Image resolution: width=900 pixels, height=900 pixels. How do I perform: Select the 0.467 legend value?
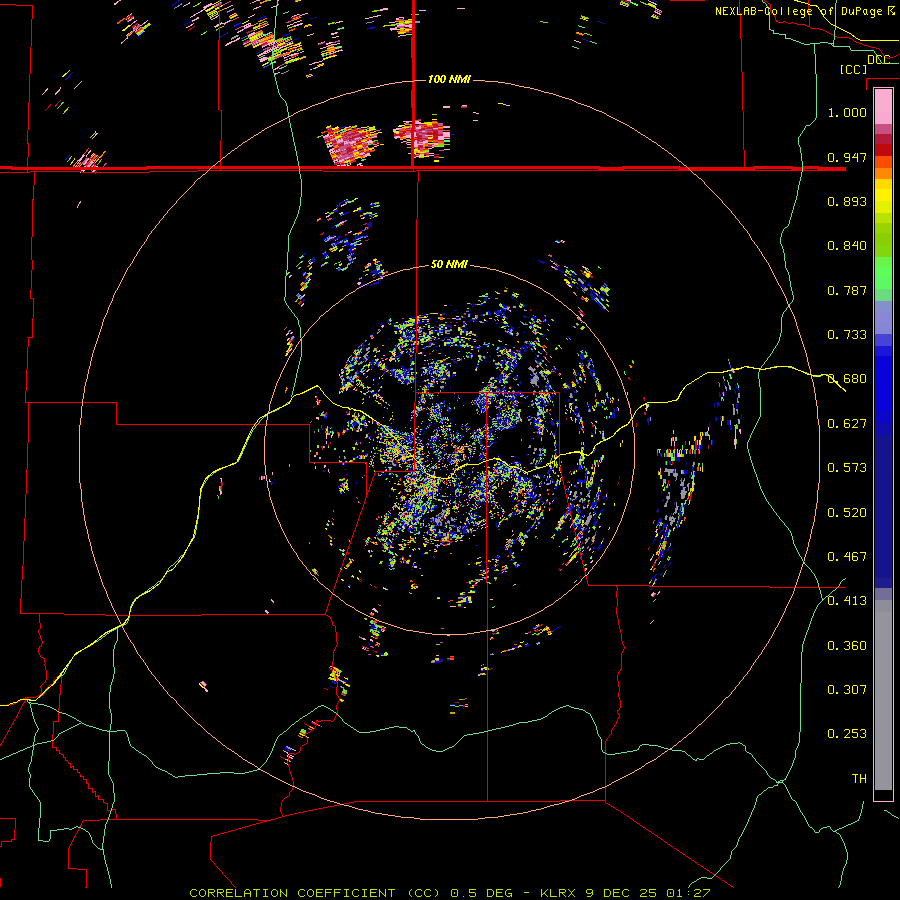(x=847, y=556)
